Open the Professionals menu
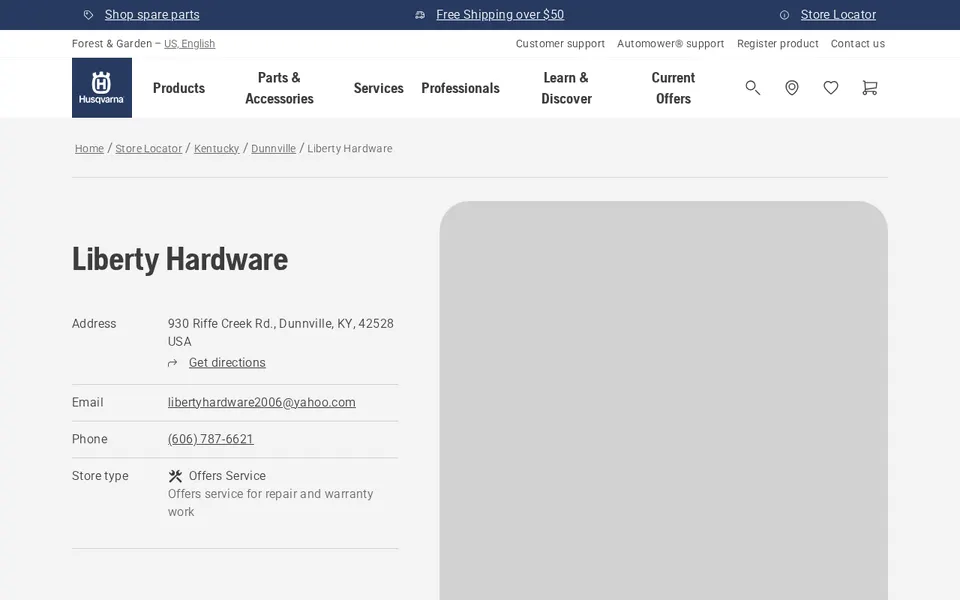This screenshot has width=960, height=600. [x=460, y=88]
